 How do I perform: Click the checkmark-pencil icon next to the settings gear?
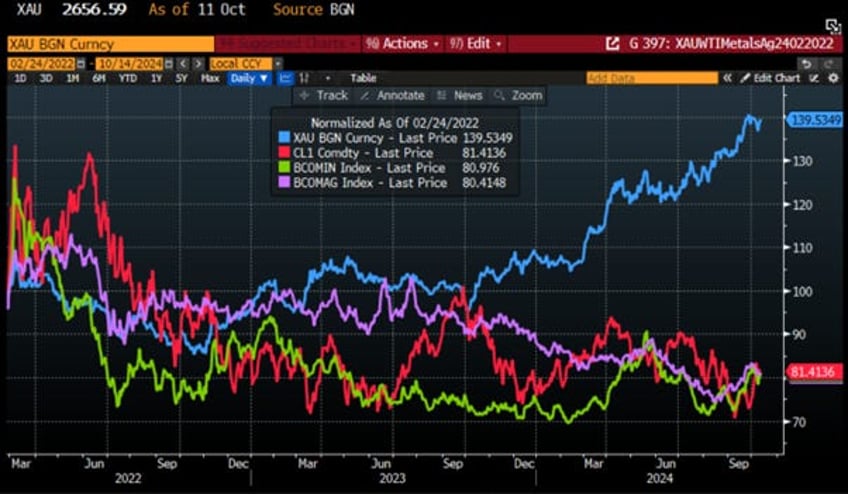click(814, 78)
